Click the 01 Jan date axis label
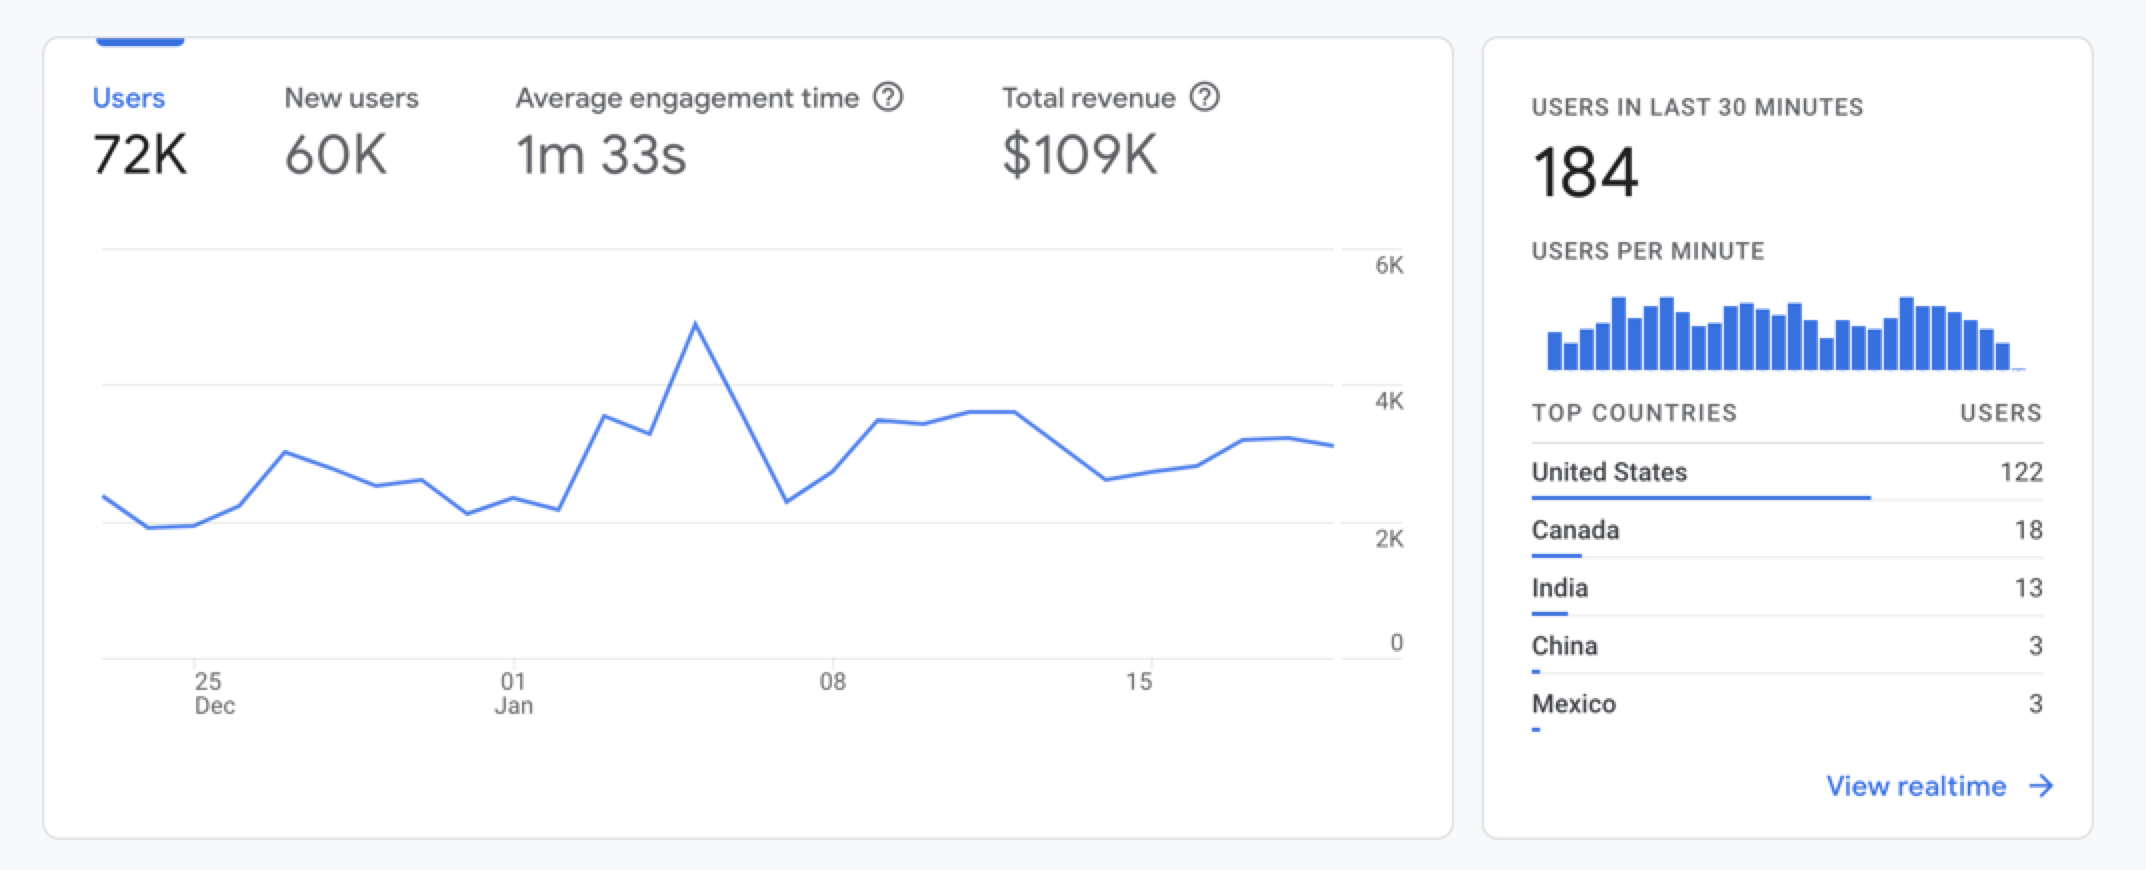2146x870 pixels. [513, 693]
